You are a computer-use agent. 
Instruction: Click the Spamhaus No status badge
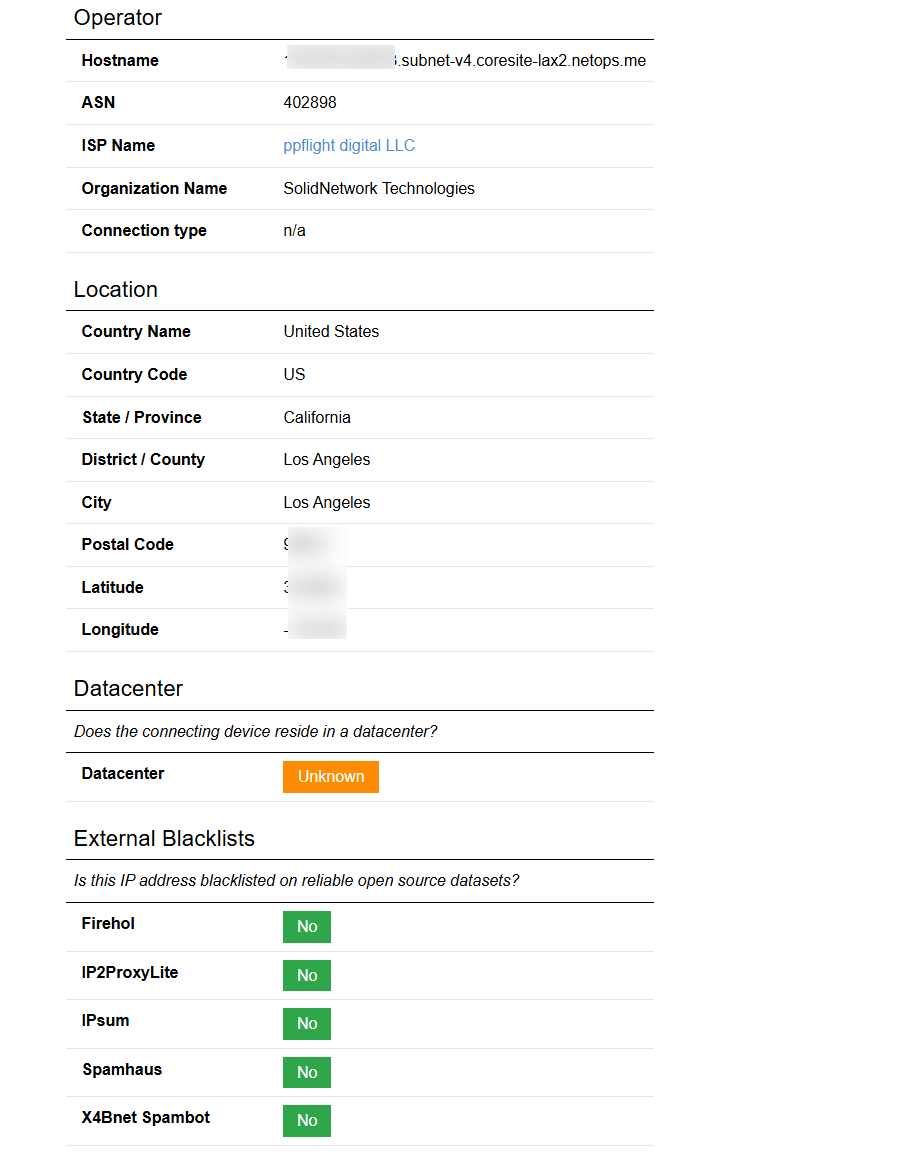[x=307, y=1072]
